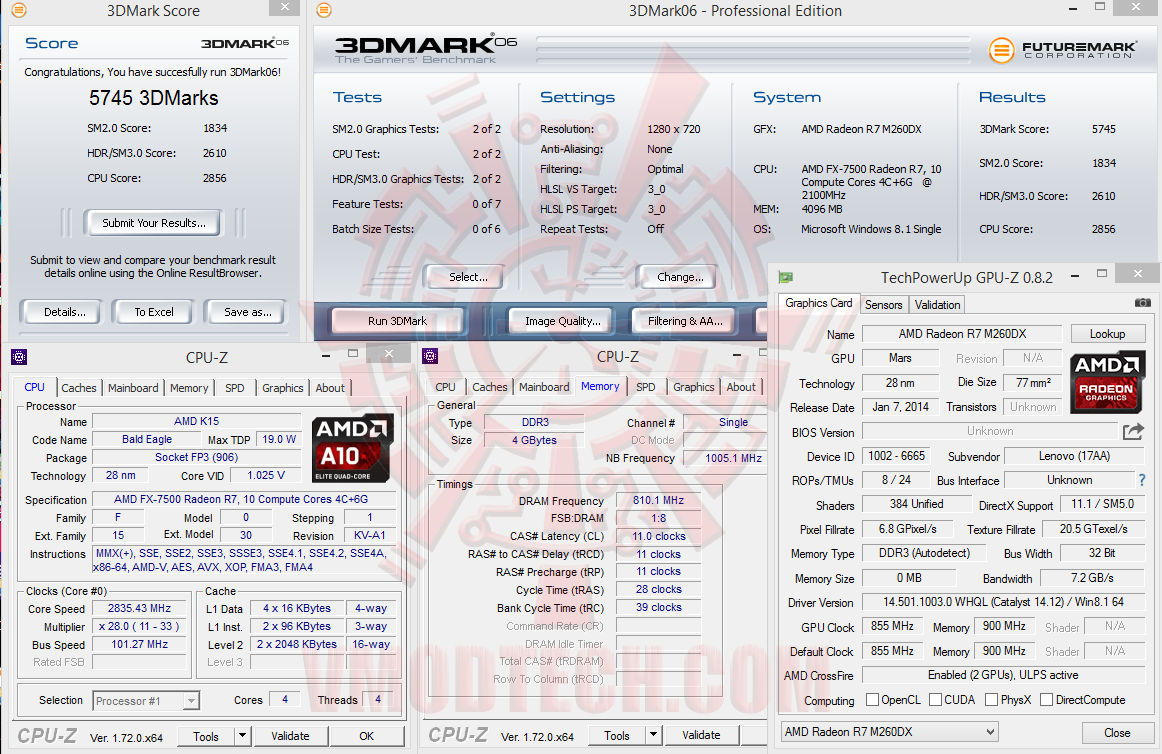Click the Core Speed 2835.43 MHz value
This screenshot has width=1162, height=754.
(x=139, y=608)
